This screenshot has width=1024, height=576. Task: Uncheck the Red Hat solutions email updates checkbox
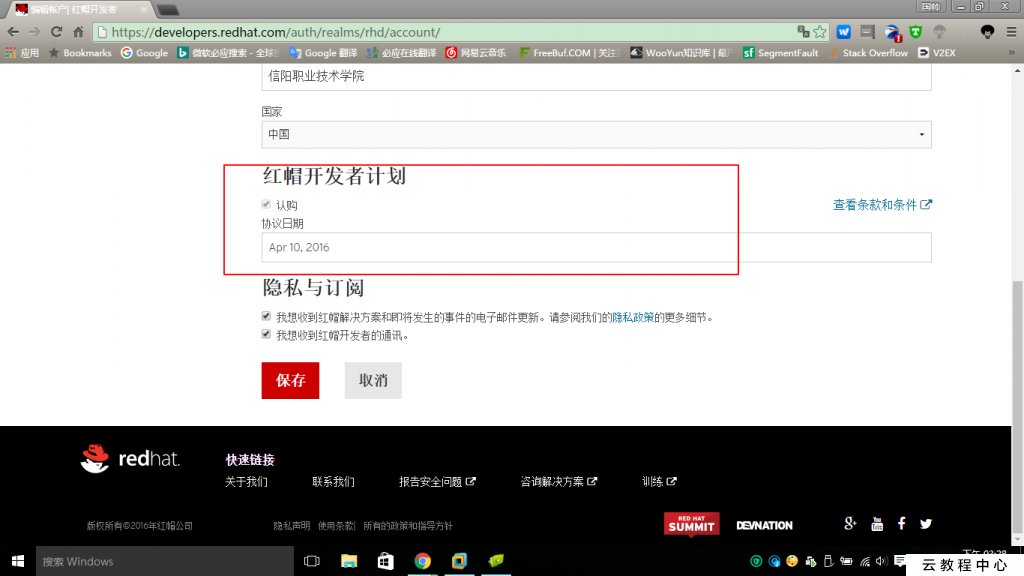[266, 316]
